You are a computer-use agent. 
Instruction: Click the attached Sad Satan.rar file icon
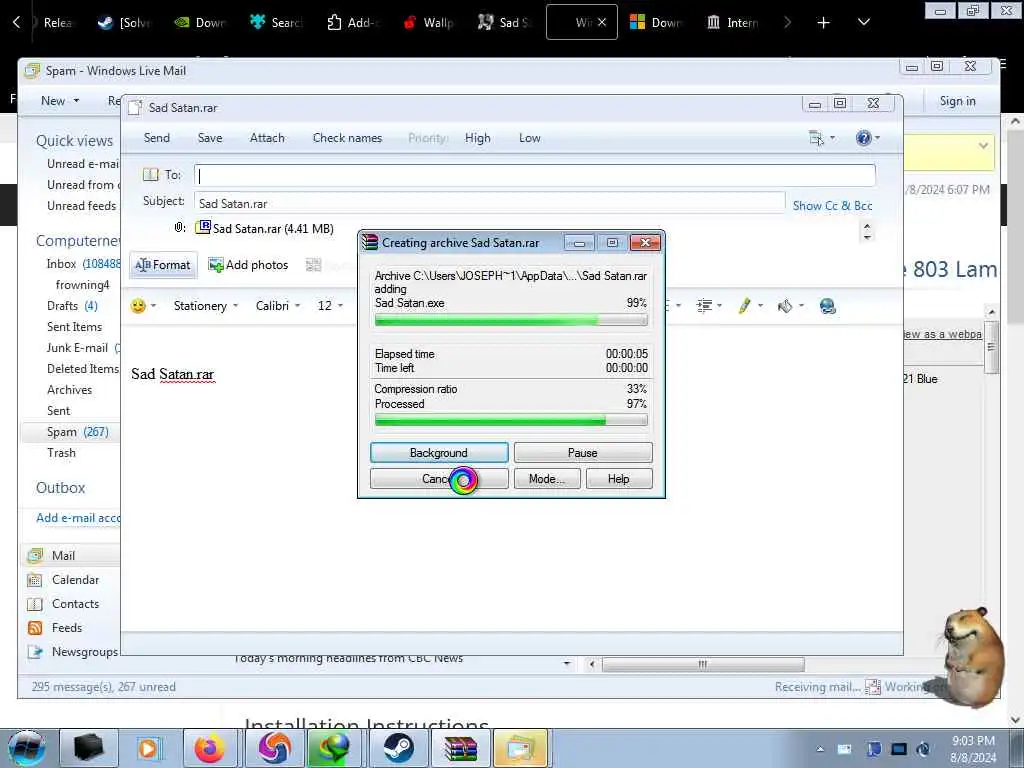203,227
